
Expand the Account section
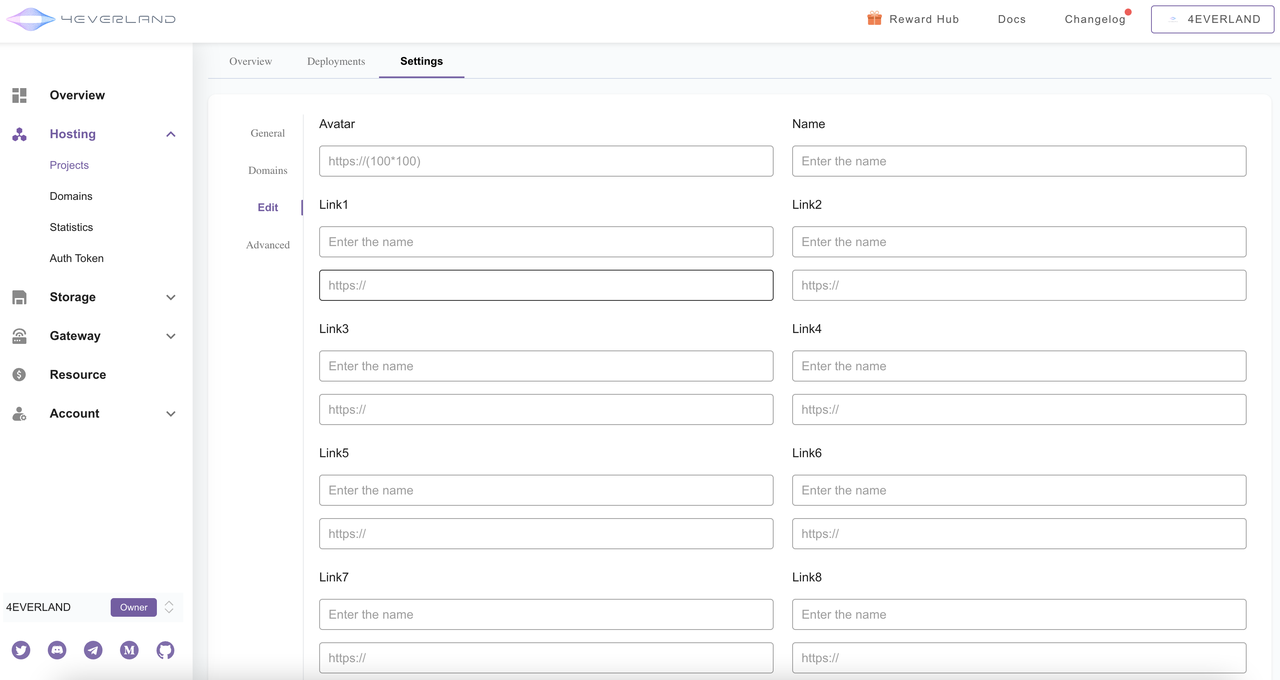(x=171, y=414)
